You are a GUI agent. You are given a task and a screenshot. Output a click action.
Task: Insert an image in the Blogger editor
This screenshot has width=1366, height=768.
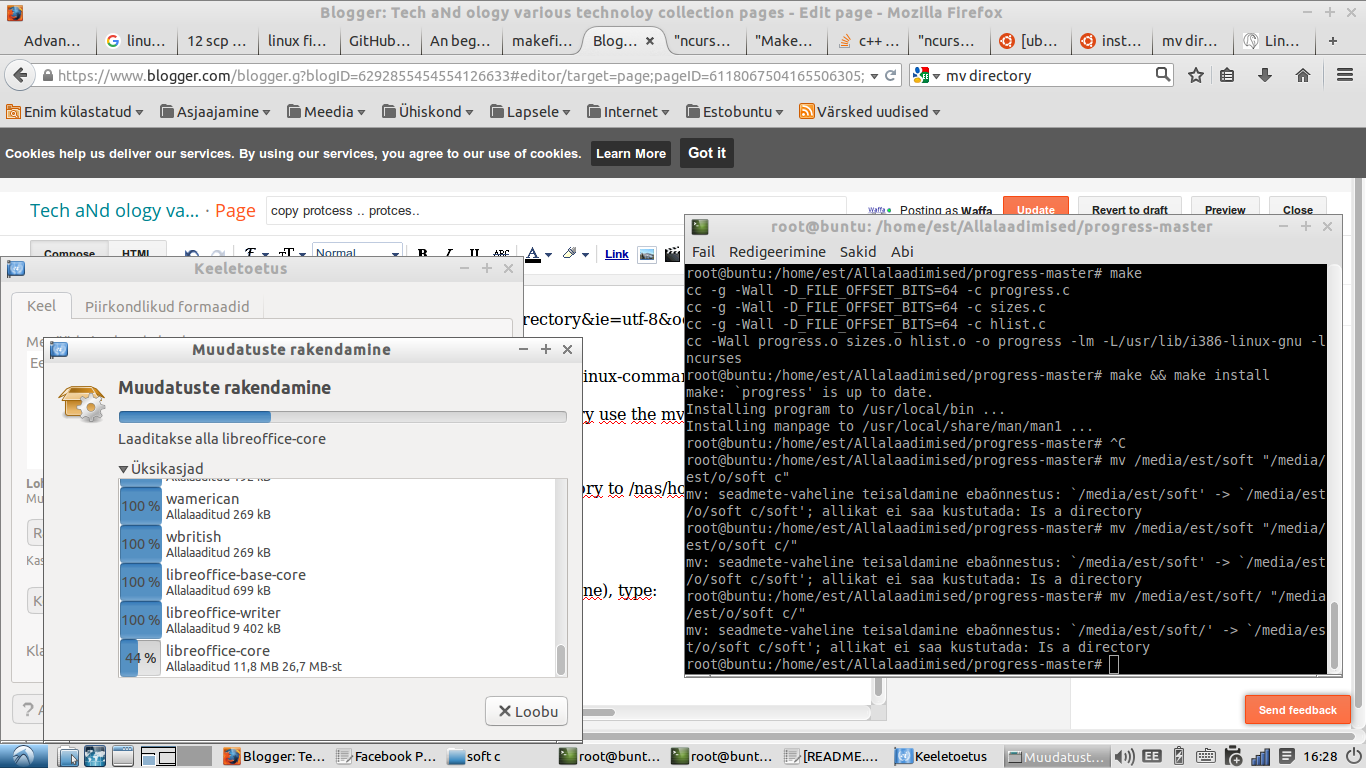click(647, 254)
